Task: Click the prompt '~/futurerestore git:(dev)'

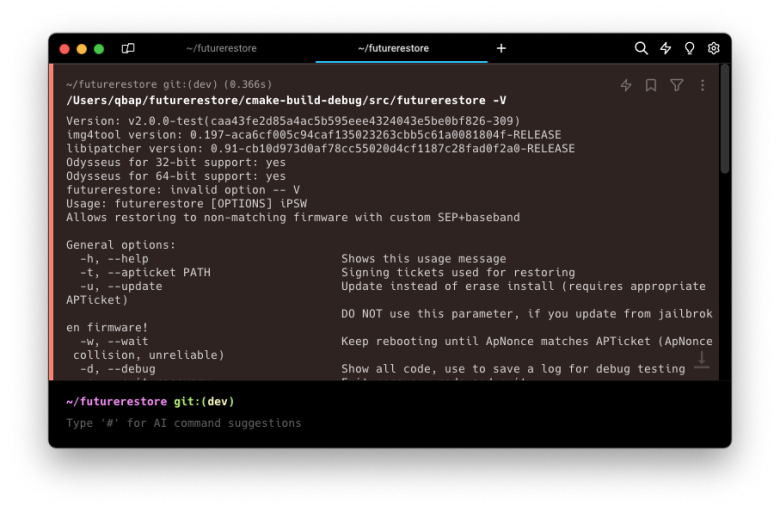Action: pos(150,402)
